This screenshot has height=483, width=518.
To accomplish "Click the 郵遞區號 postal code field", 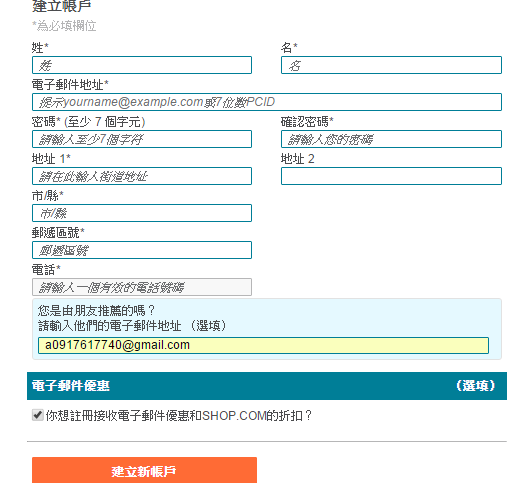I will 142,250.
